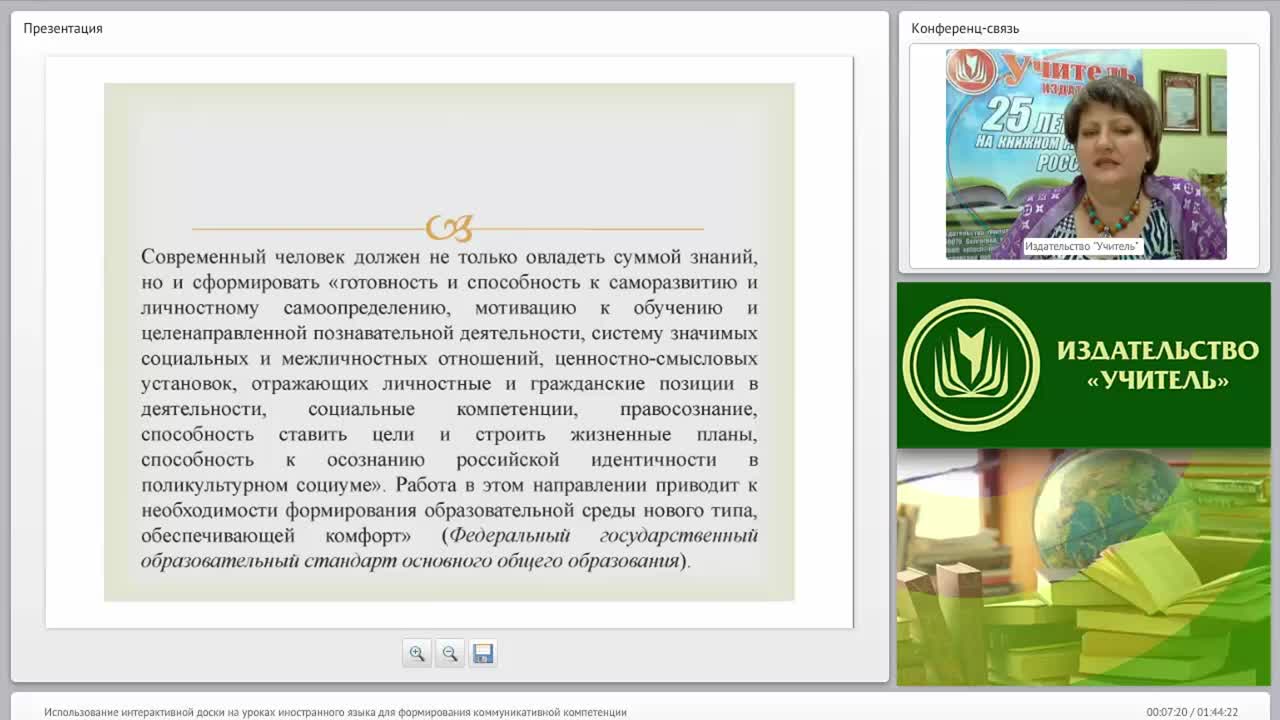Image resolution: width=1280 pixels, height=720 pixels.
Task: Zoom in on the presentation slide
Action: [x=416, y=653]
